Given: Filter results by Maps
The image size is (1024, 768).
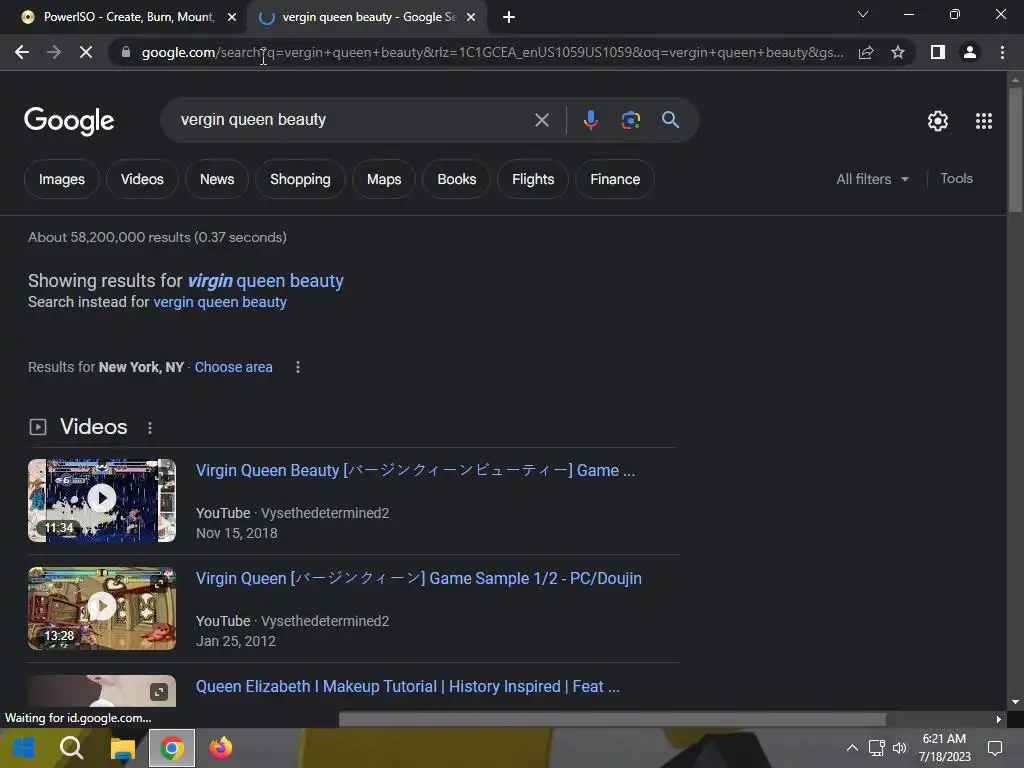Looking at the screenshot, I should [x=384, y=179].
